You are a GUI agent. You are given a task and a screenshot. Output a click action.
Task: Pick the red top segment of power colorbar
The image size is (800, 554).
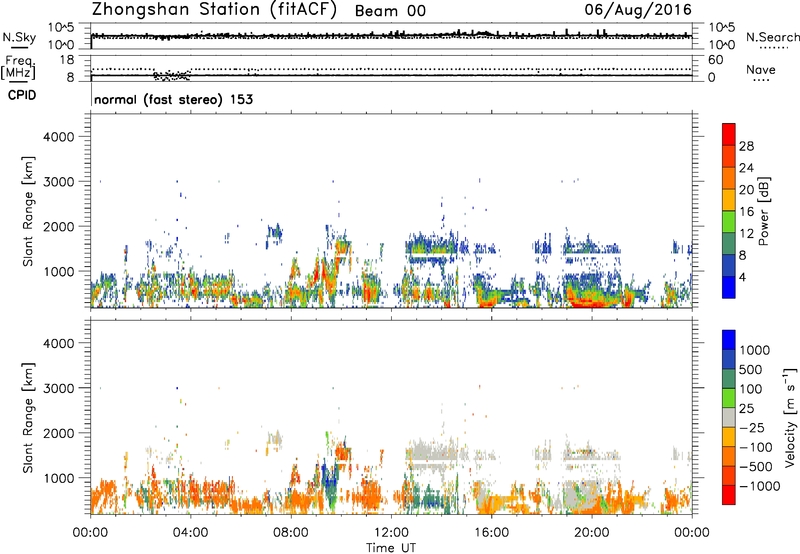[729, 135]
